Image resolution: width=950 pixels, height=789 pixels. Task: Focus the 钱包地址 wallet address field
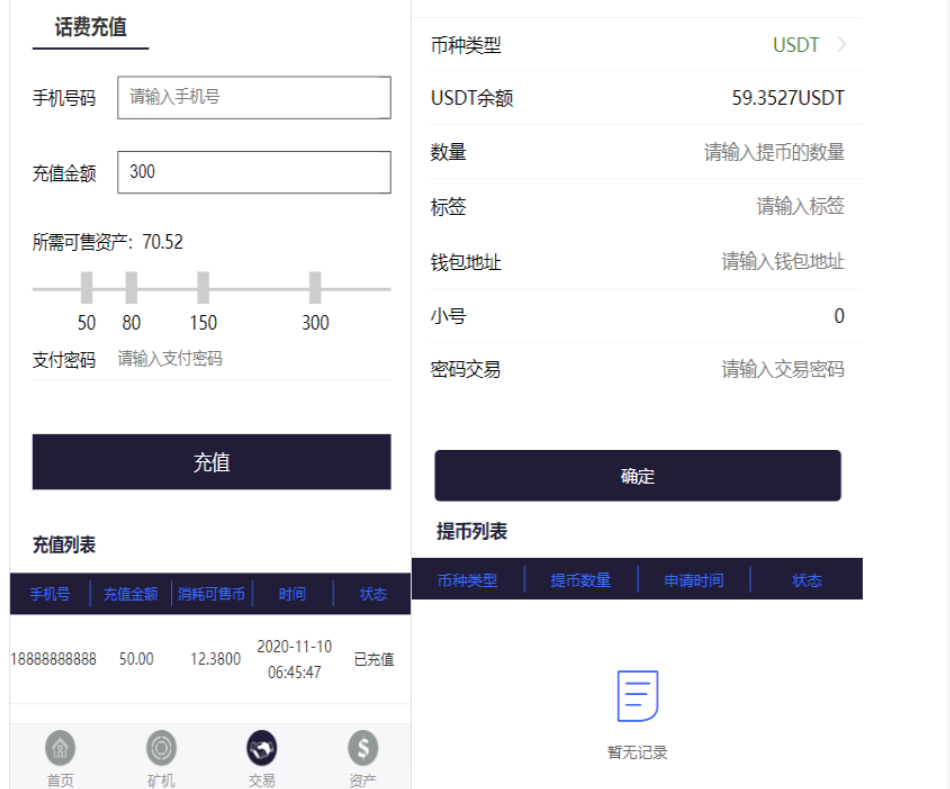point(782,261)
